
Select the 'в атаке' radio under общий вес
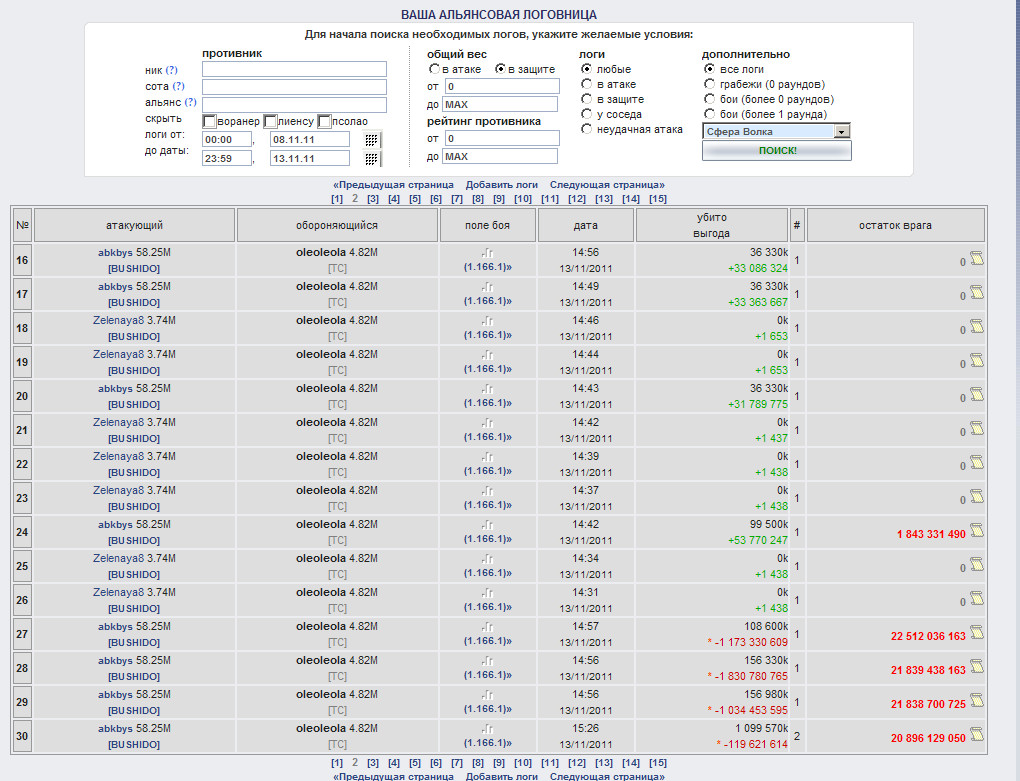click(x=435, y=70)
